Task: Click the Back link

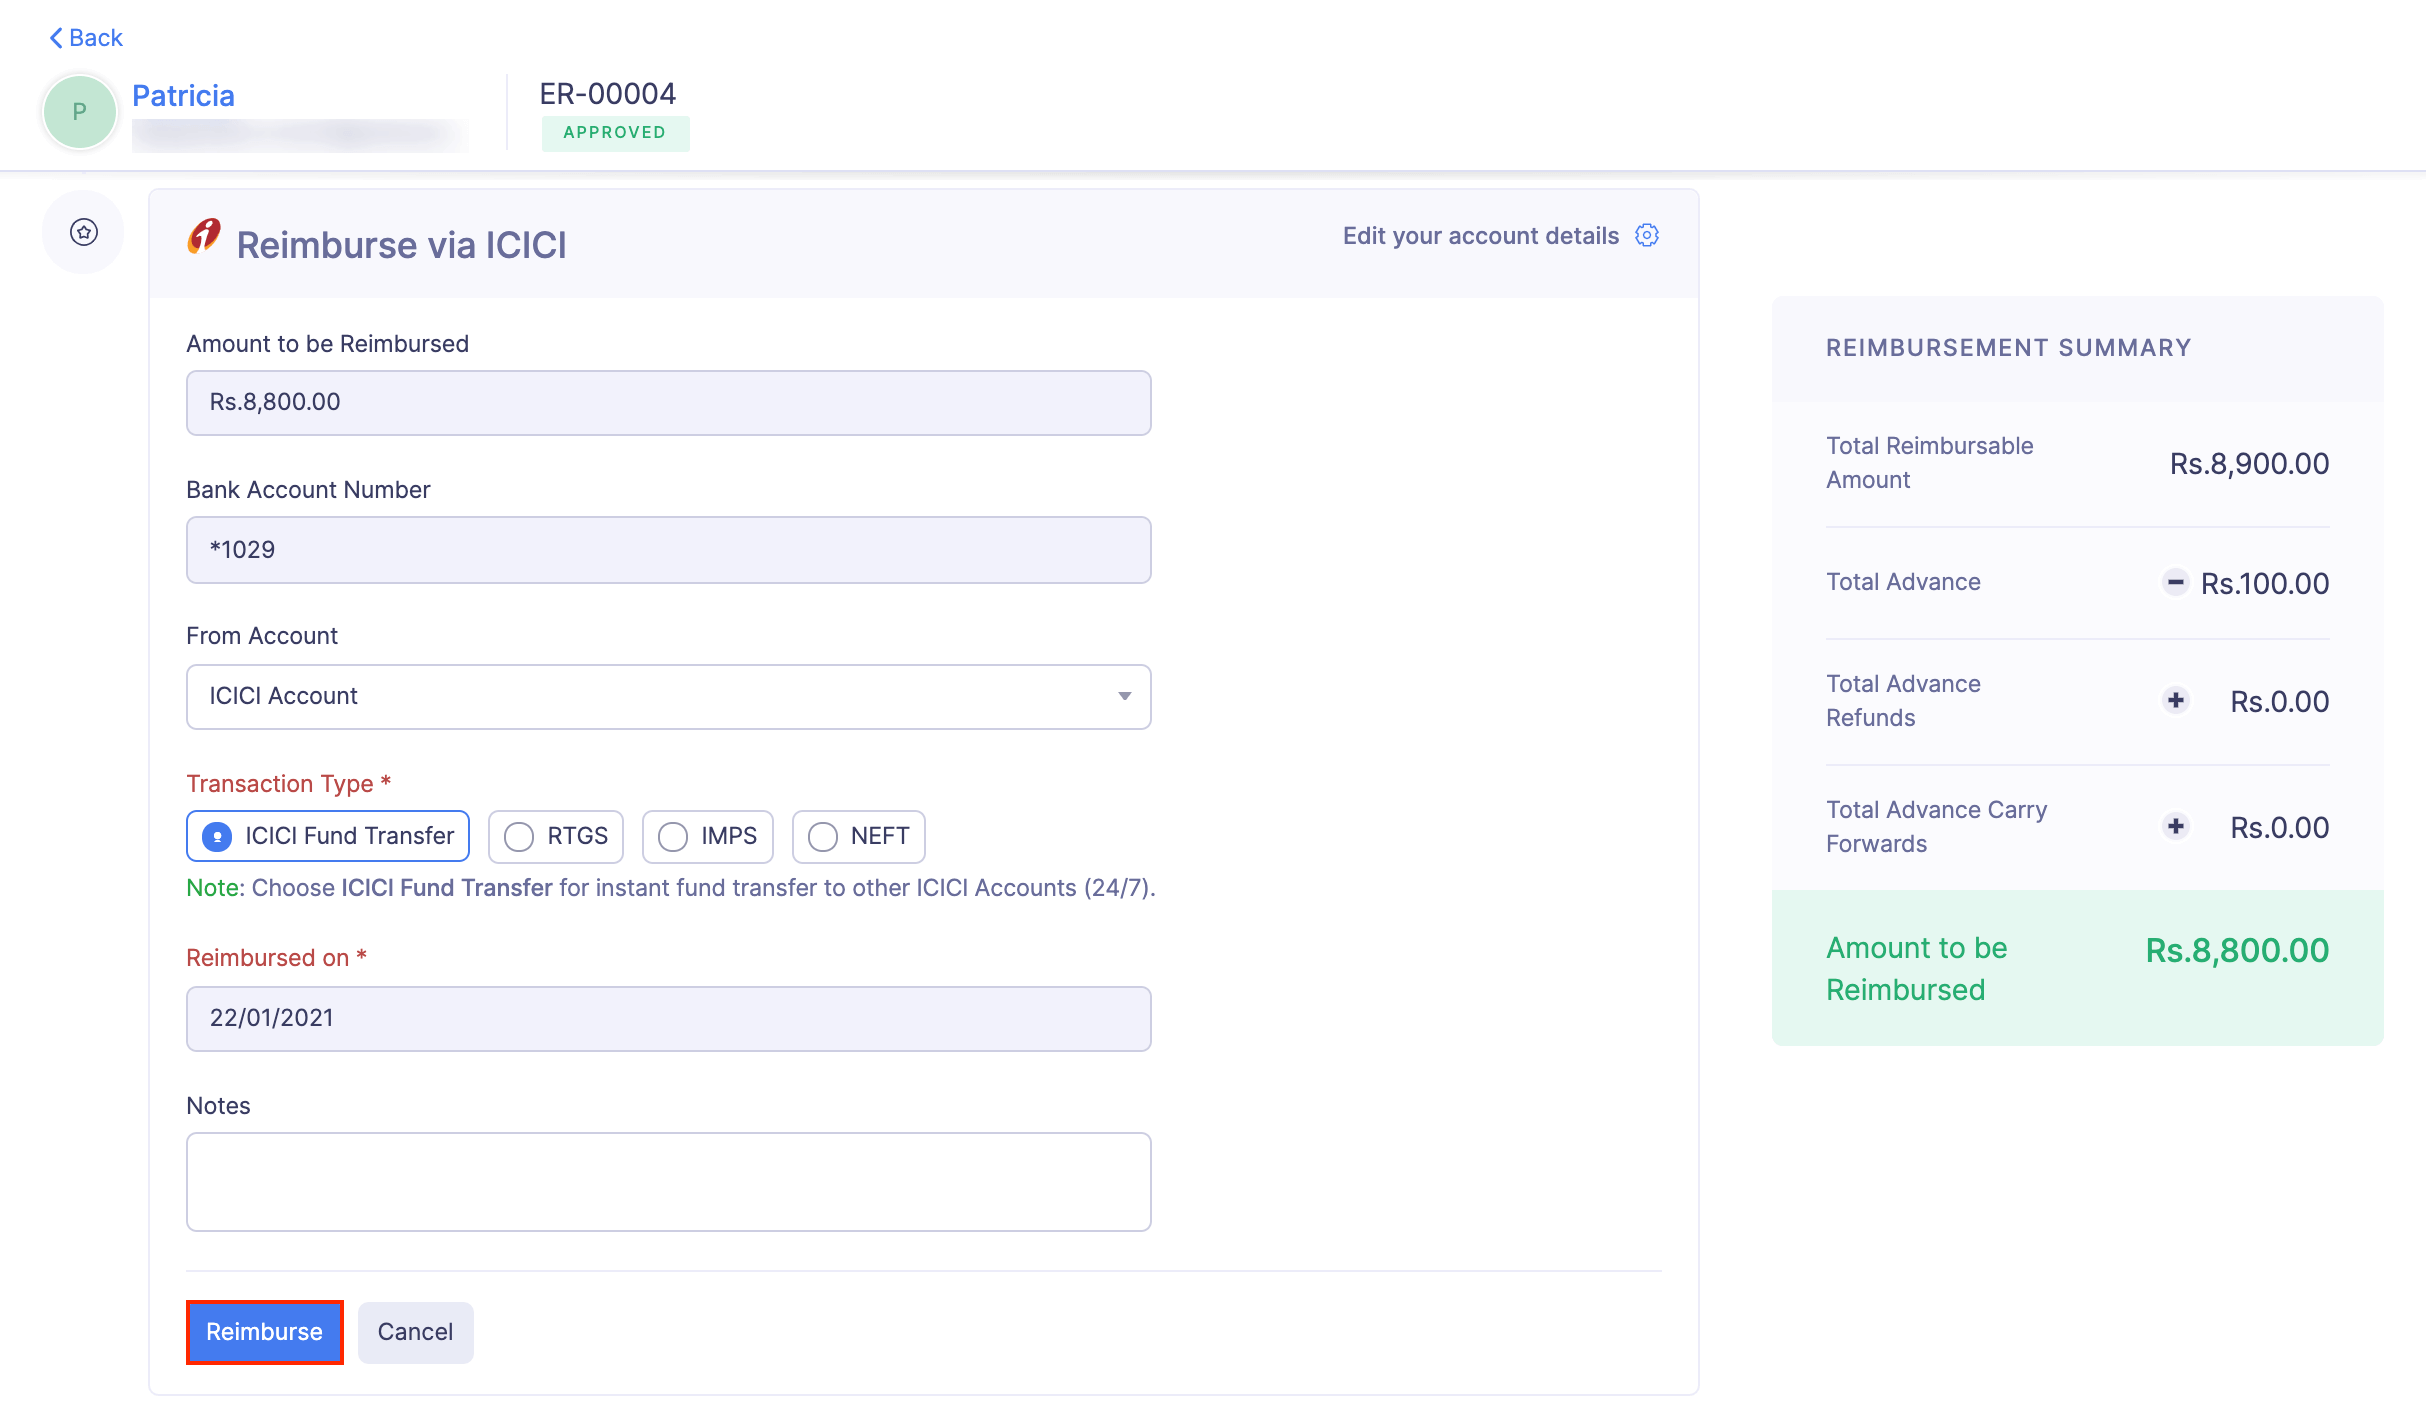Action: point(94,37)
